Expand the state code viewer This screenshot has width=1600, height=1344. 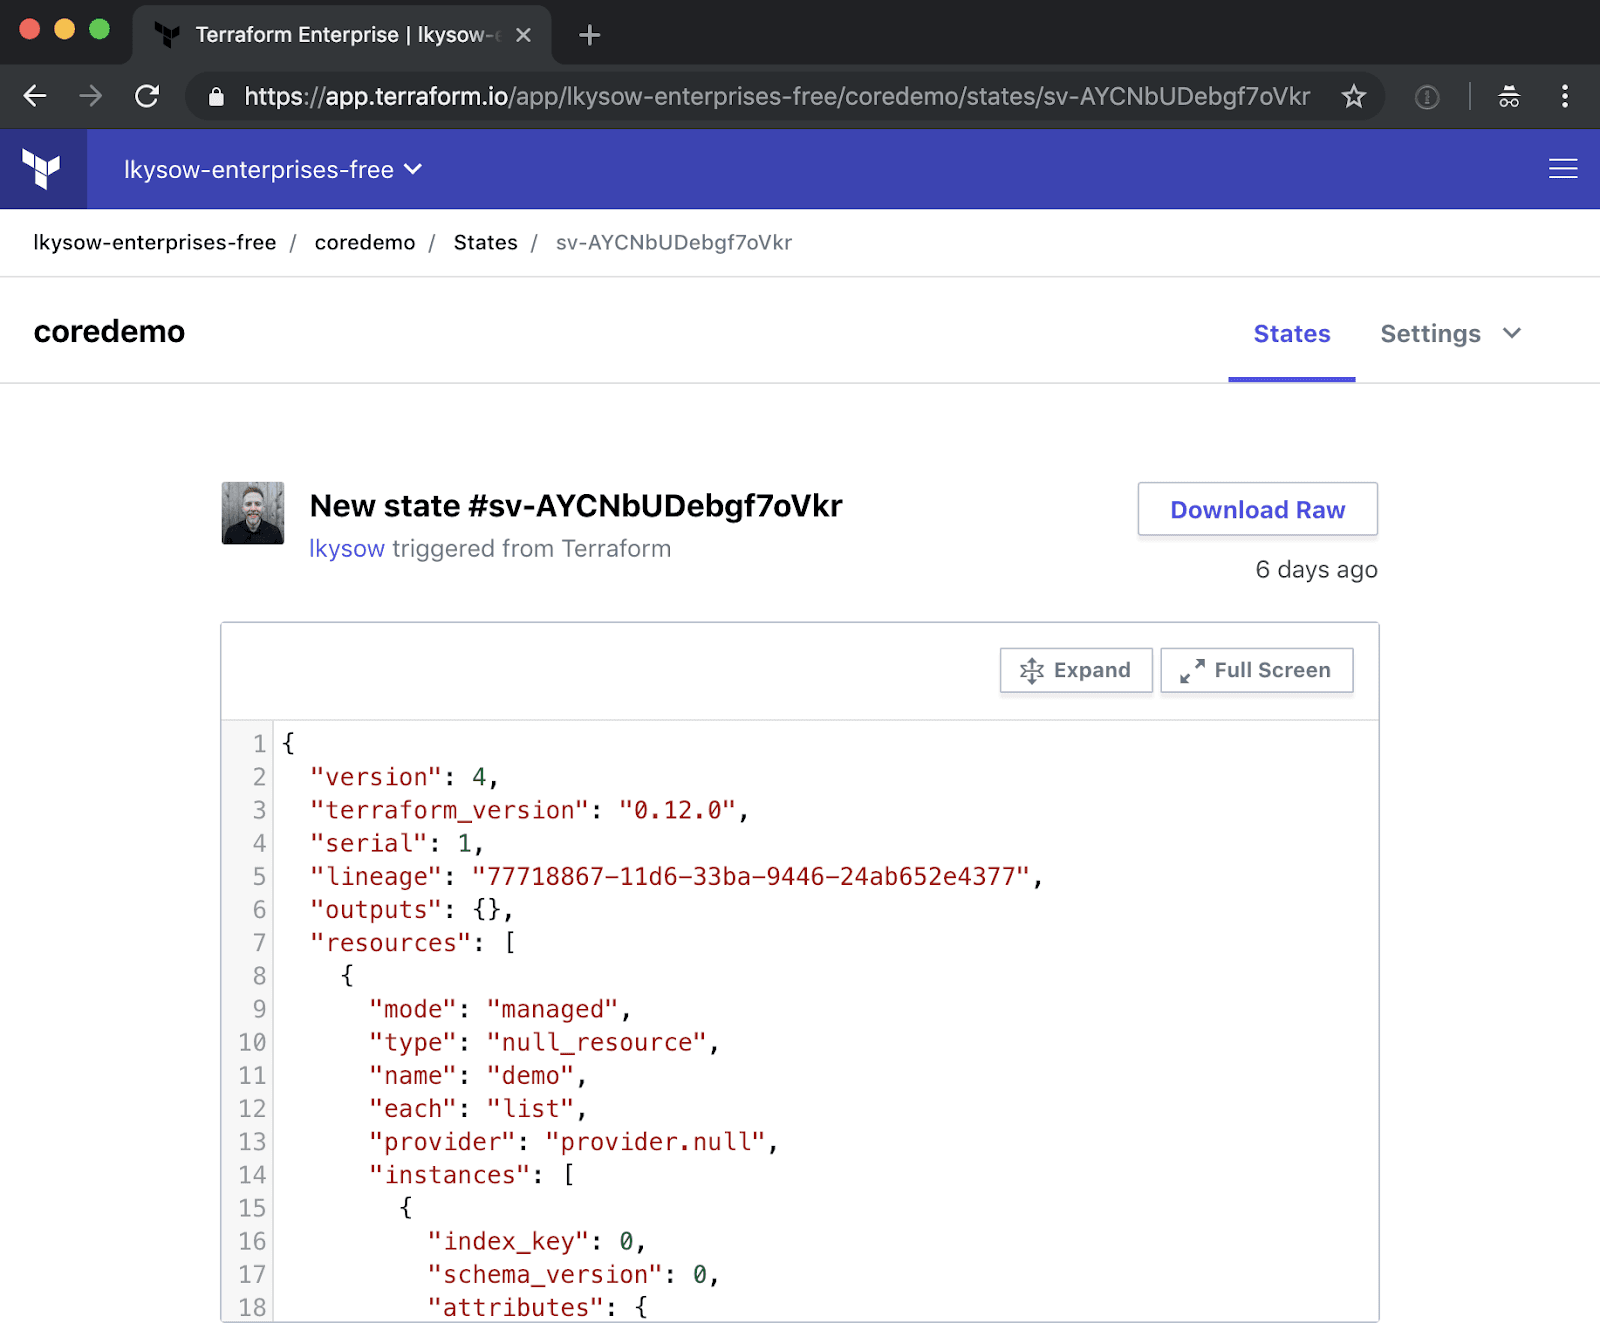click(x=1075, y=670)
